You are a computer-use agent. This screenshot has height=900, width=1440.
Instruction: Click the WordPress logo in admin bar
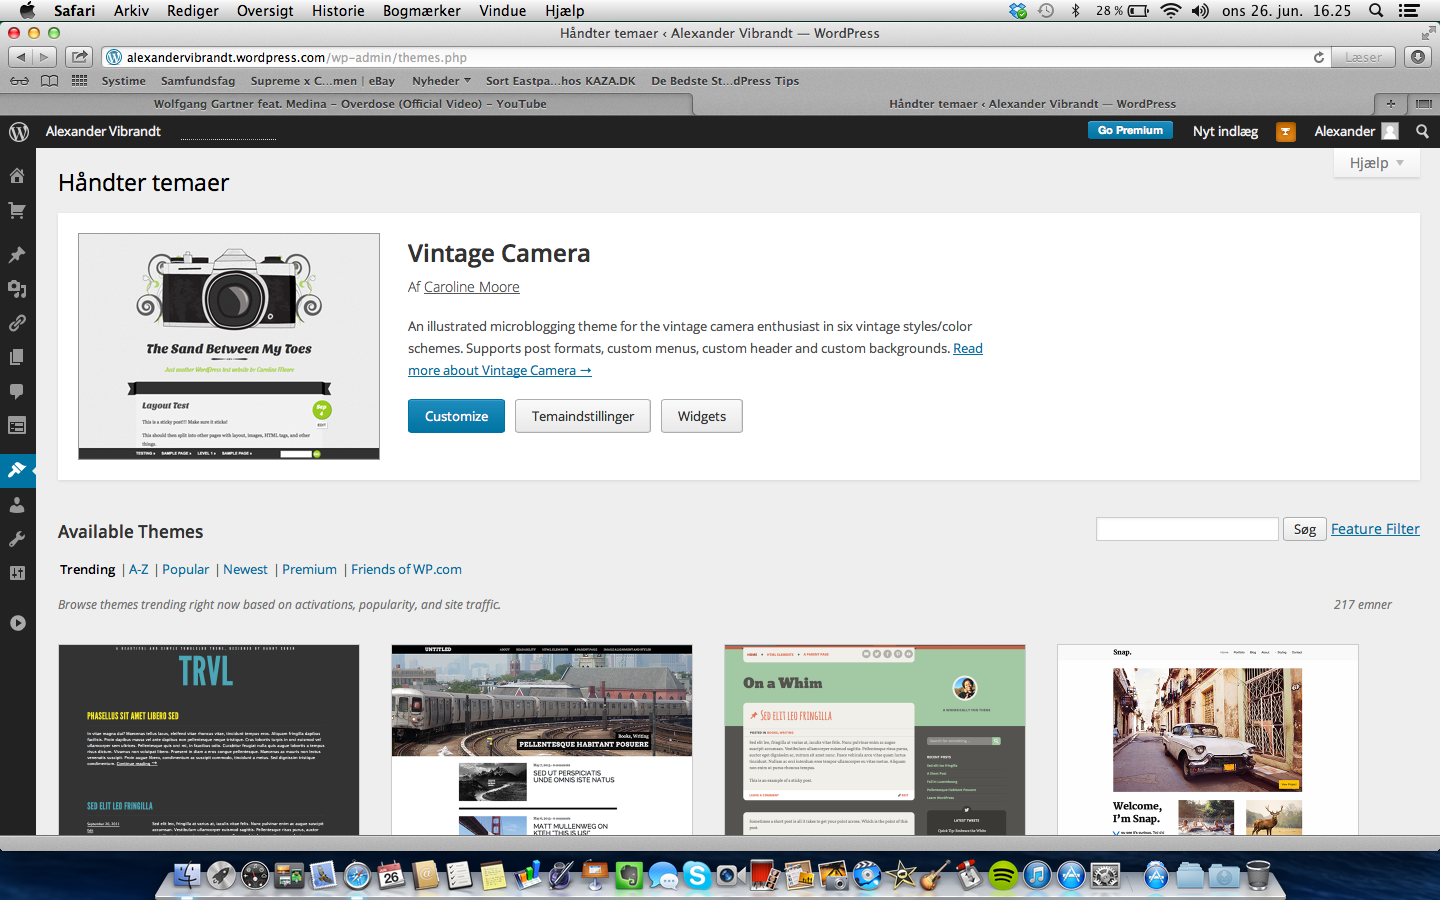point(19,131)
